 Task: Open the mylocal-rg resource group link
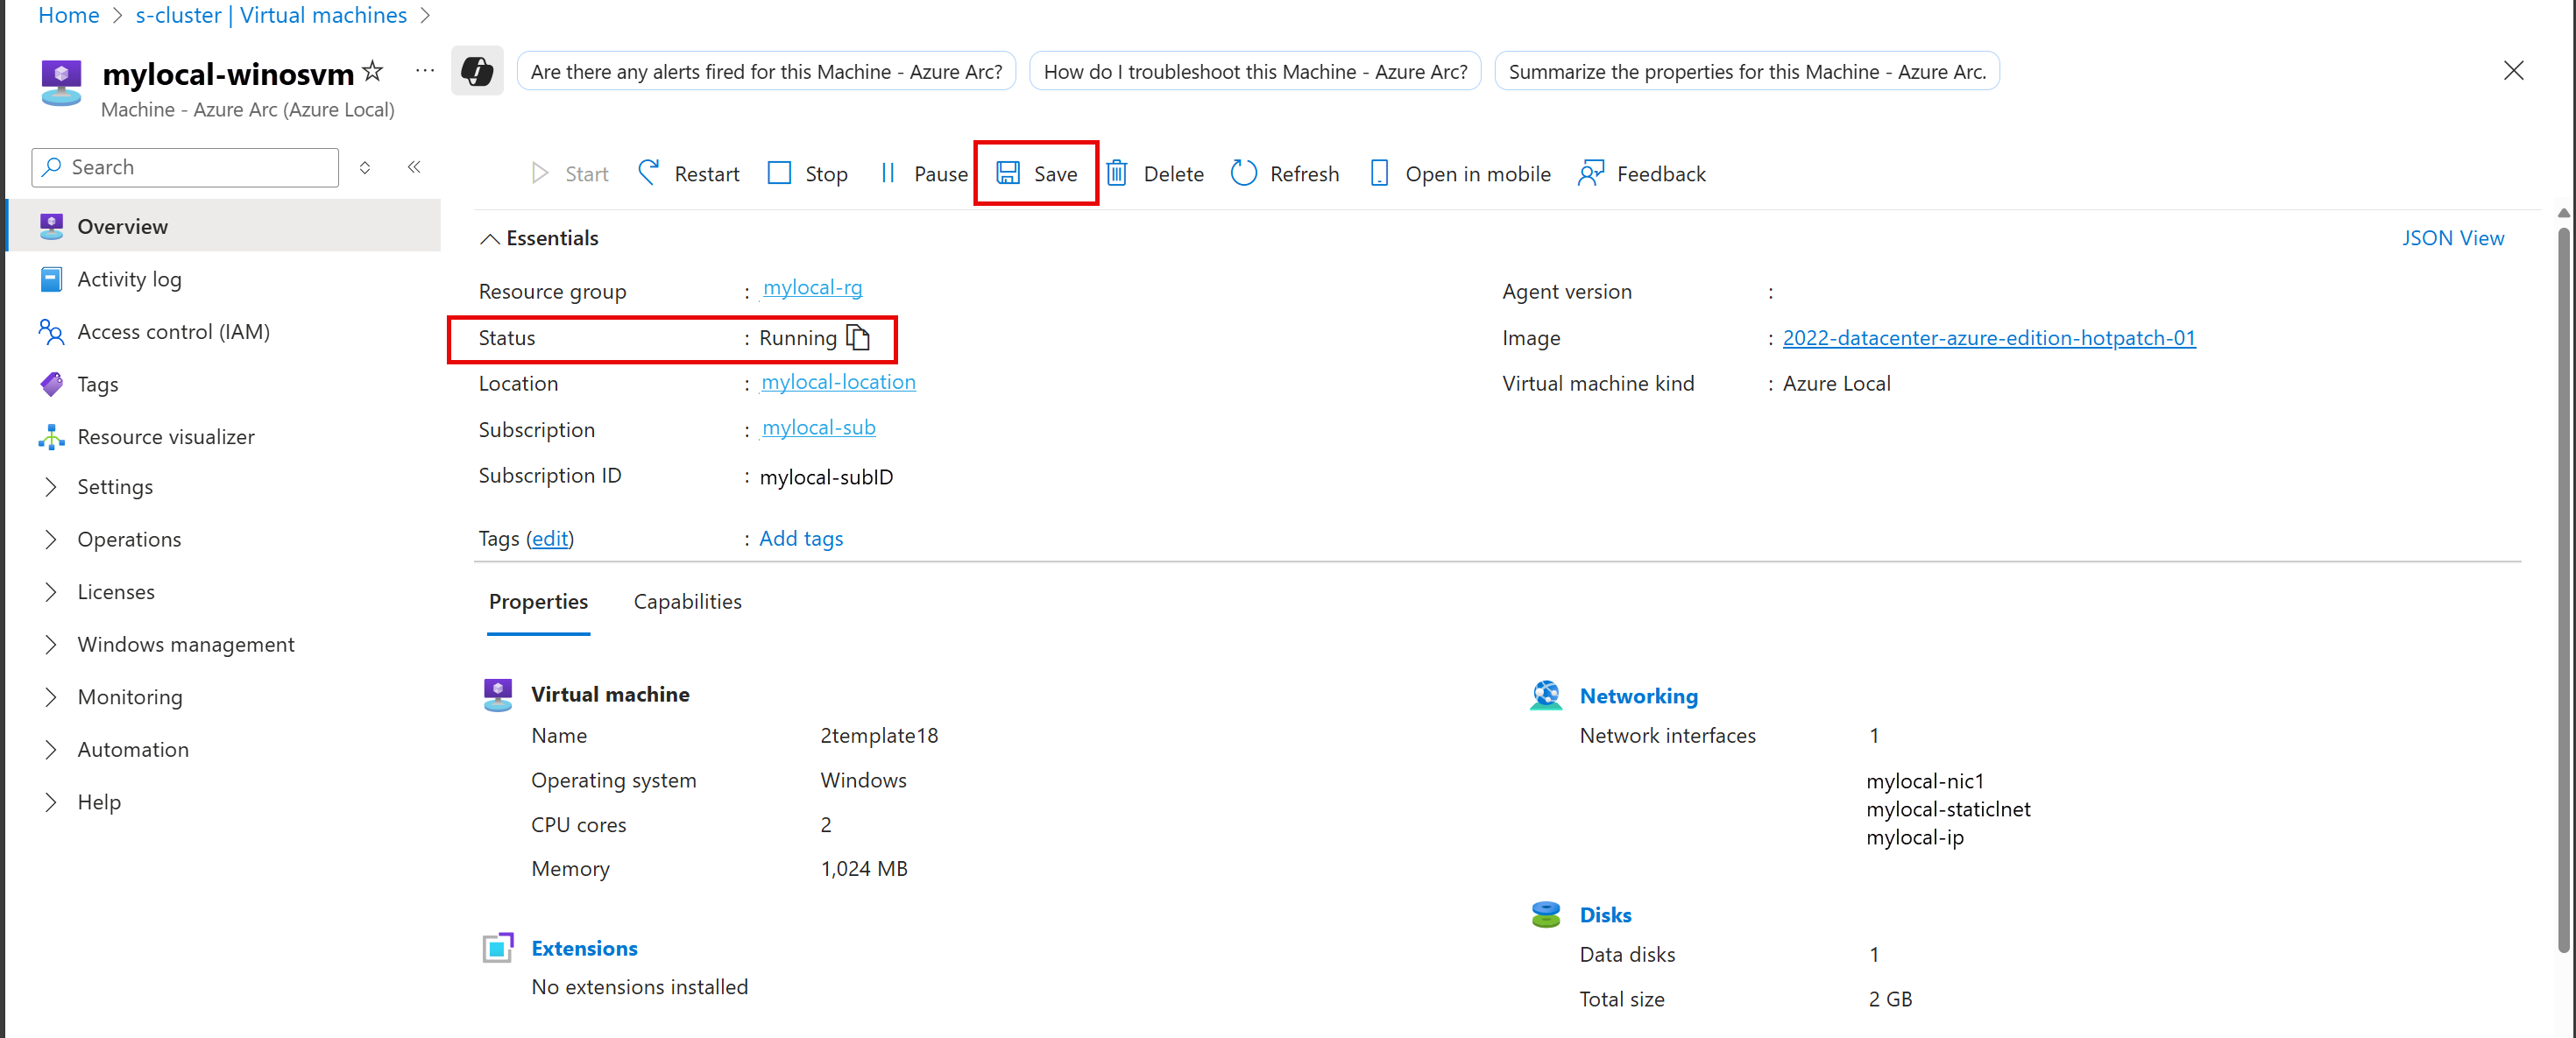coord(811,288)
